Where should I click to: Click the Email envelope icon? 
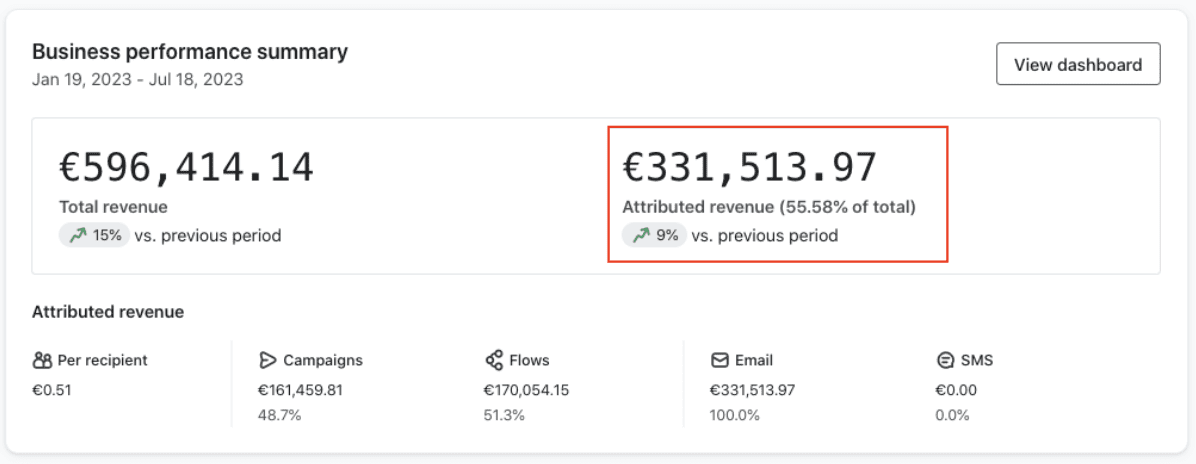719,360
